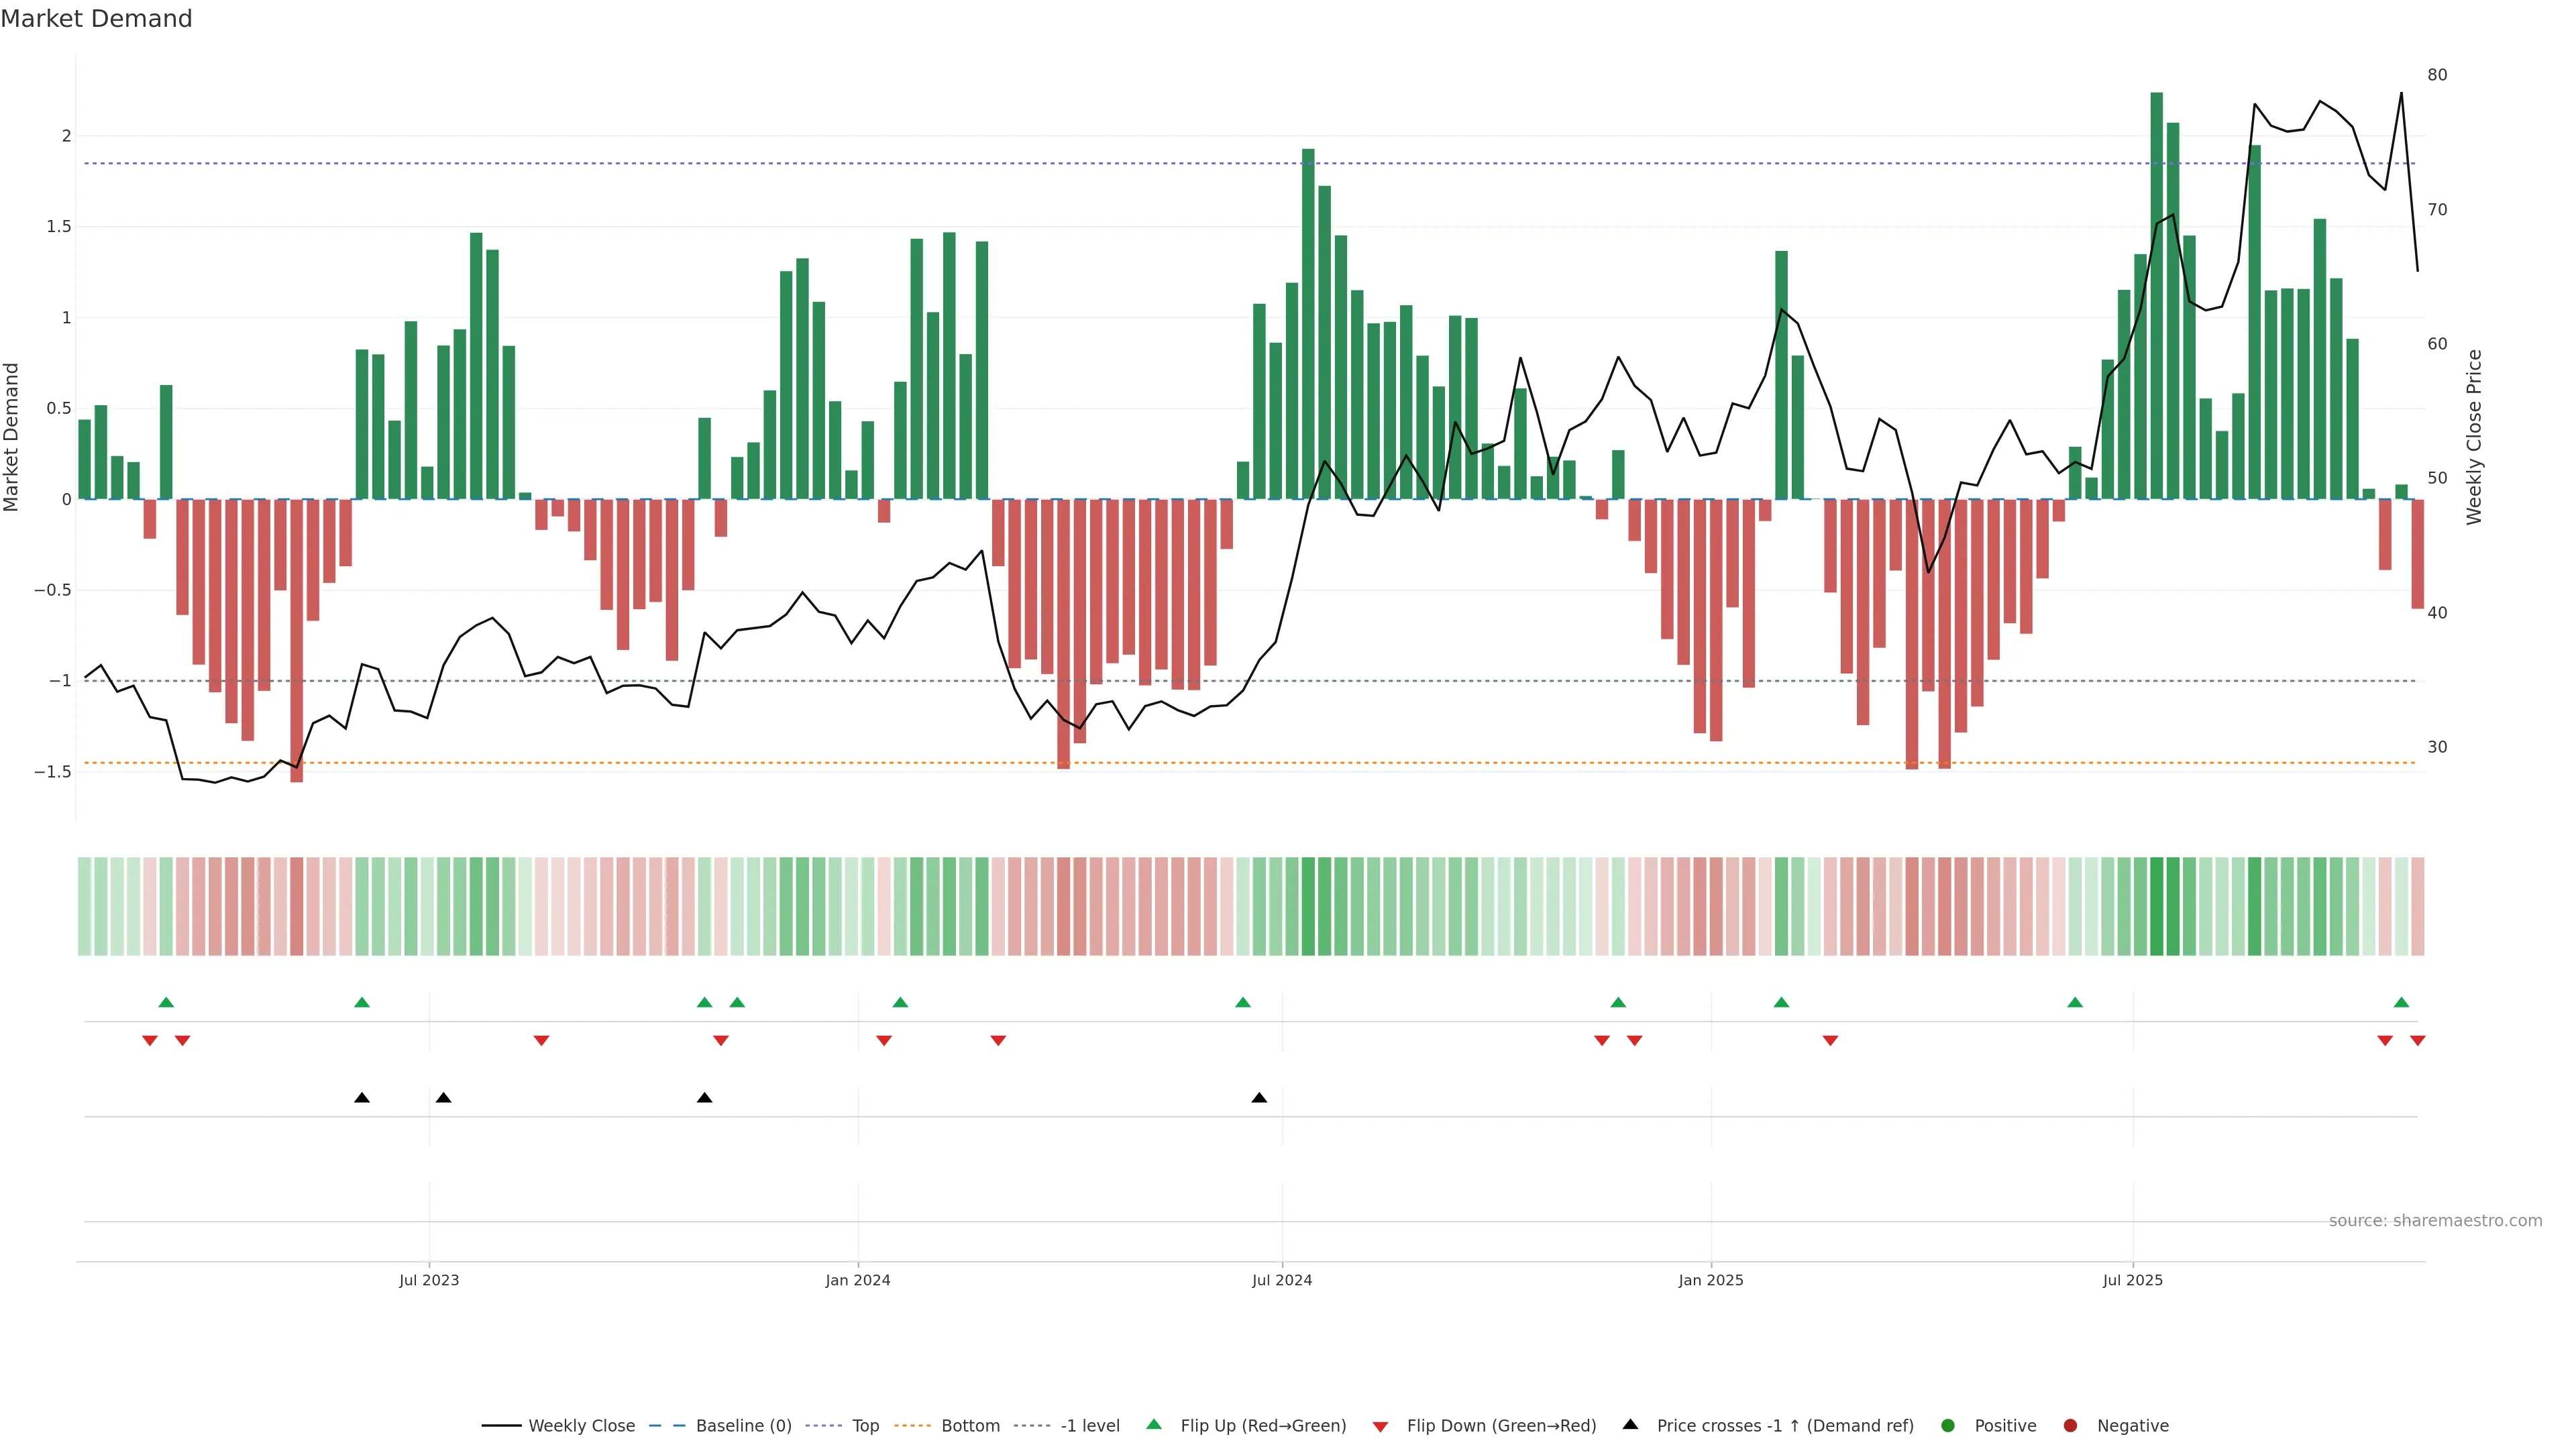The height and width of the screenshot is (1449, 2576).
Task: Click the red Negative circle legend icon
Action: [x=2070, y=1426]
